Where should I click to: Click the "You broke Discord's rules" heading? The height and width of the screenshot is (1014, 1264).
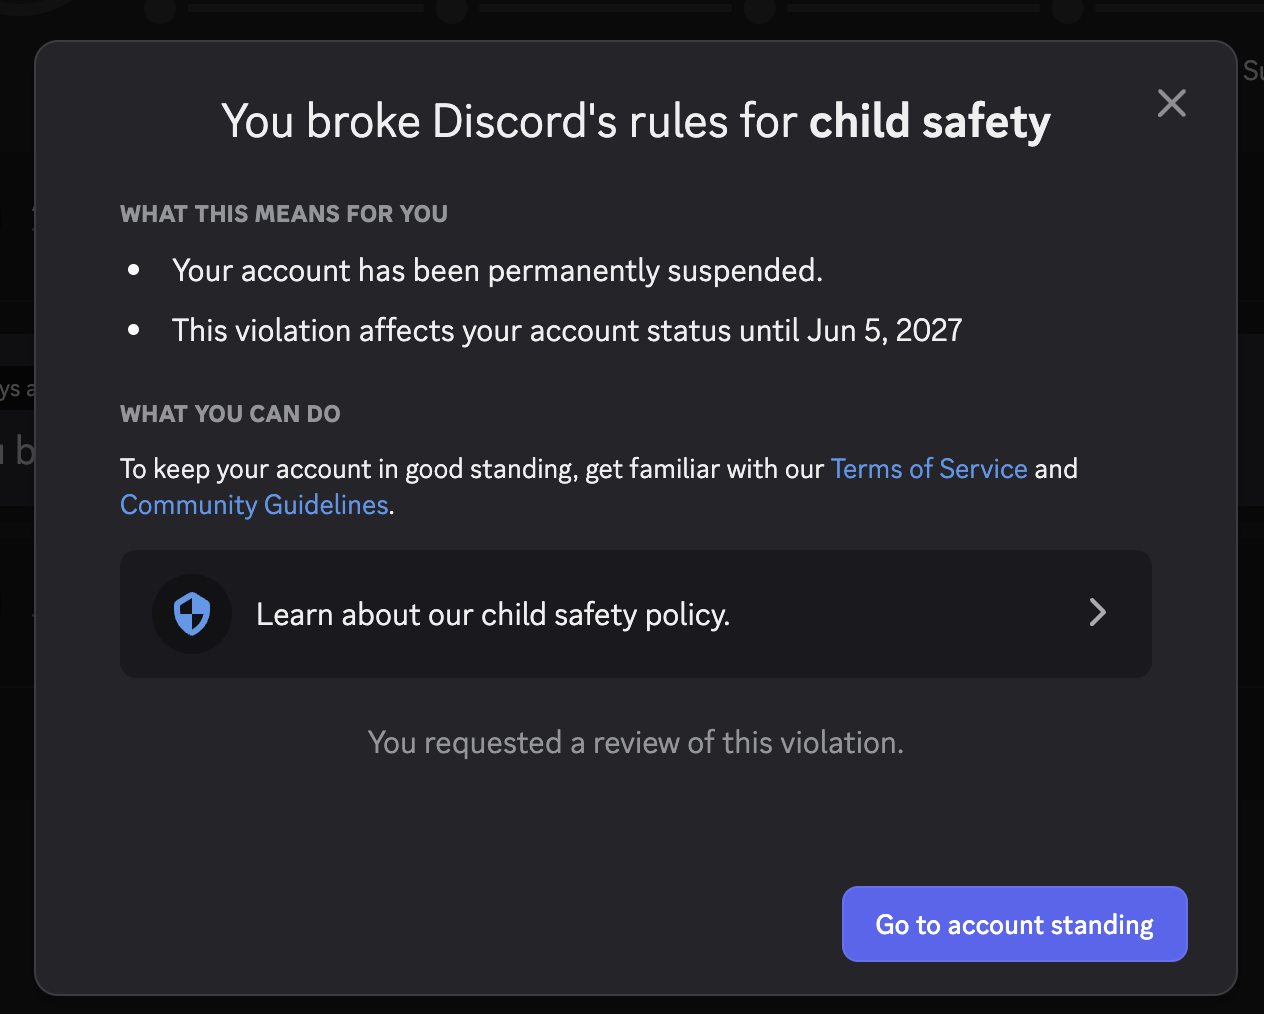510,122
